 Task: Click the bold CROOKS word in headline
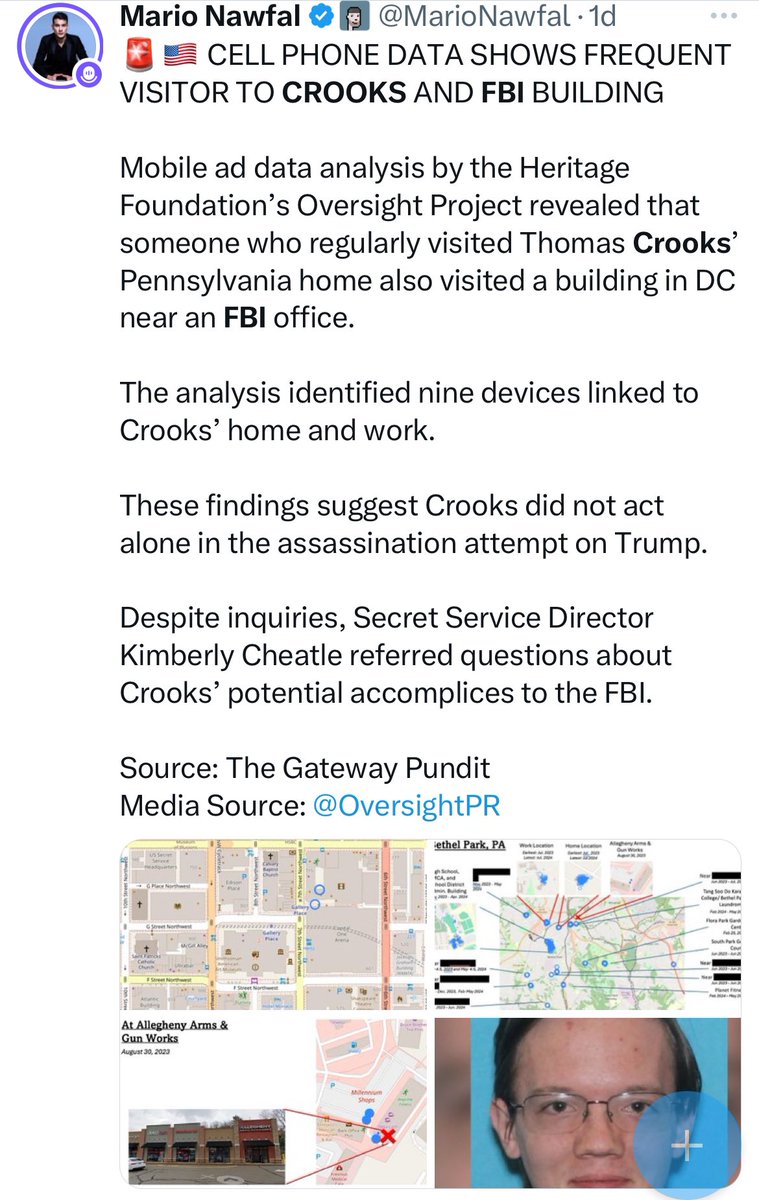click(345, 93)
